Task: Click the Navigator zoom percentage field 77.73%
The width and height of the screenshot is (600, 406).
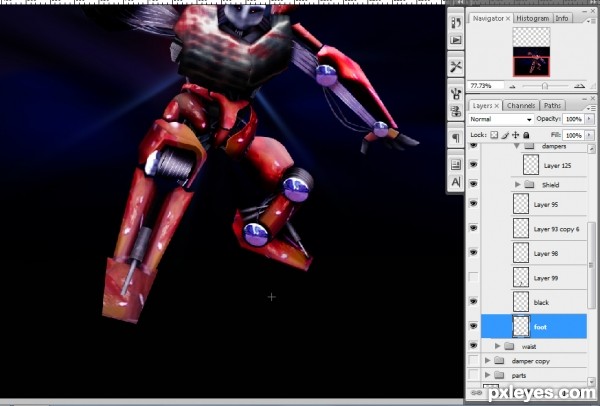Action: coord(485,86)
